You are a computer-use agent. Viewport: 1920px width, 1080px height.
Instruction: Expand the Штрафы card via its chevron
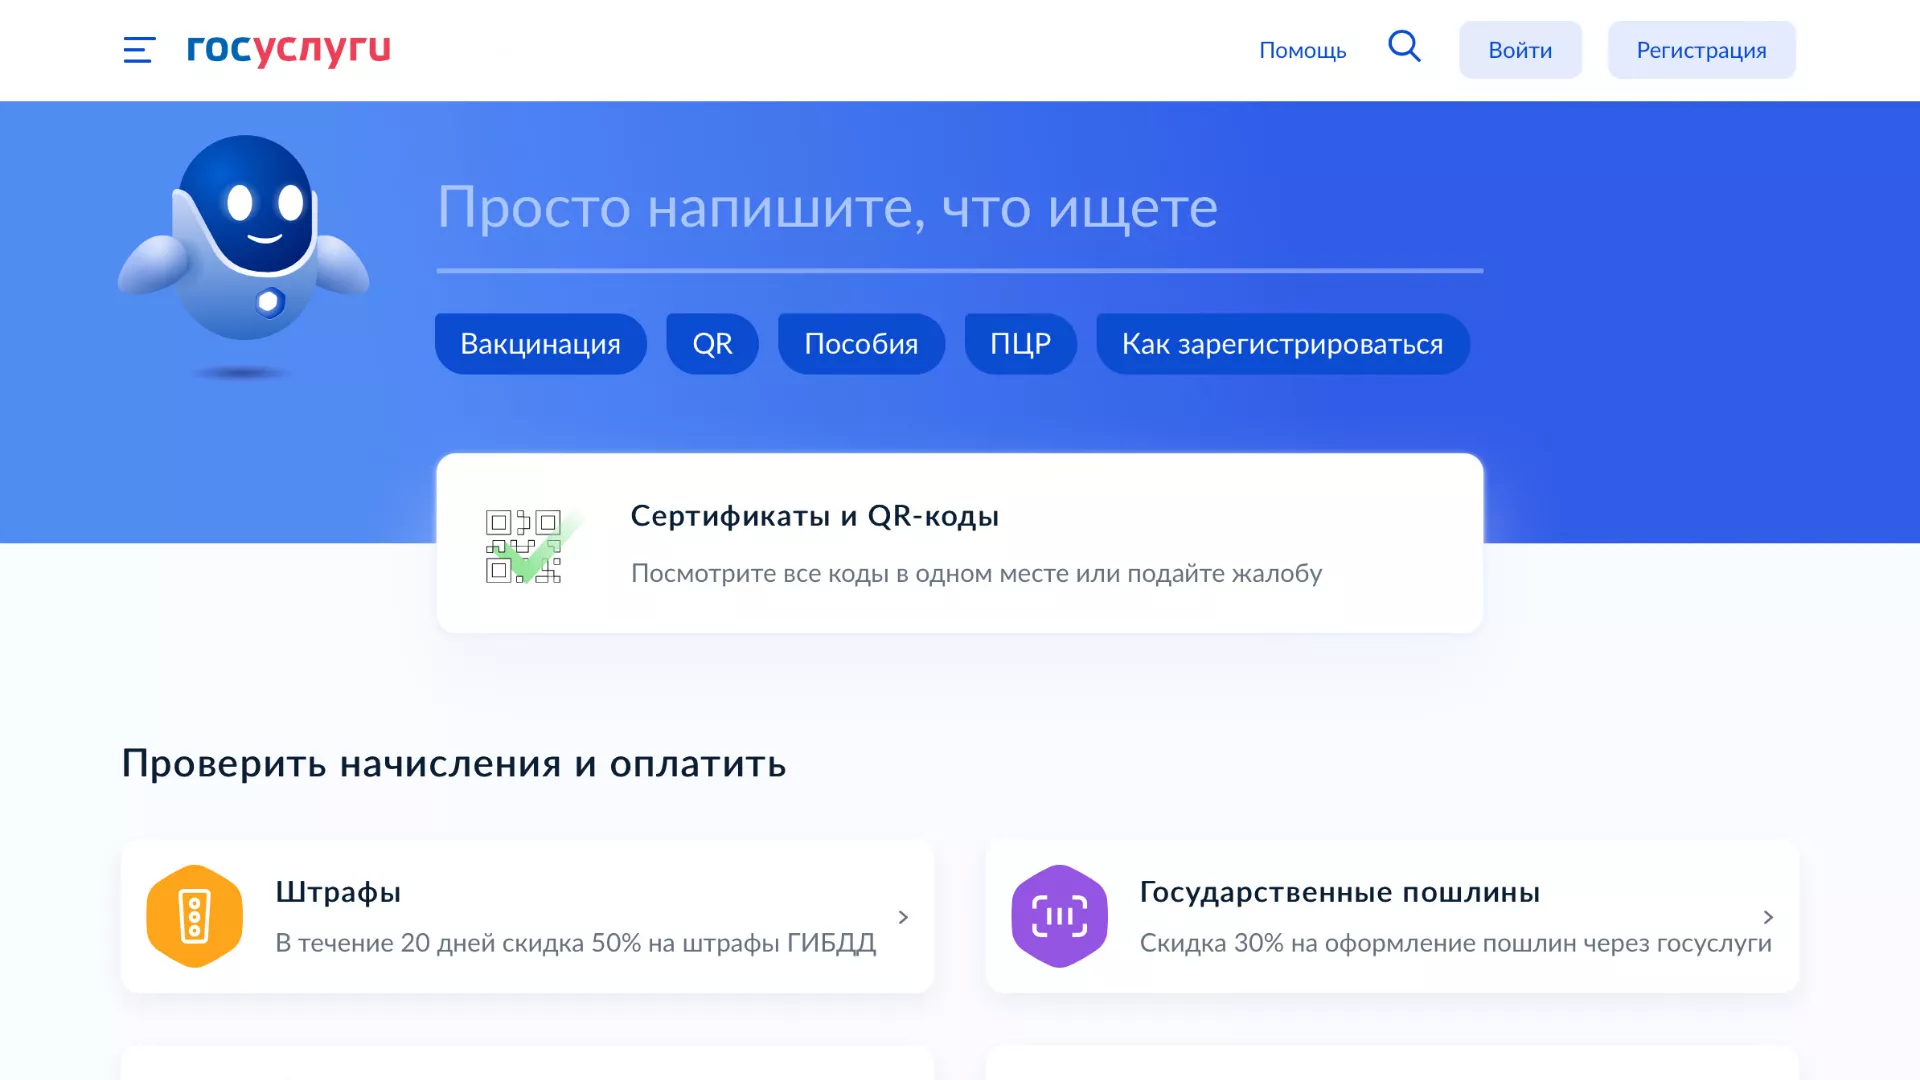[x=903, y=916]
